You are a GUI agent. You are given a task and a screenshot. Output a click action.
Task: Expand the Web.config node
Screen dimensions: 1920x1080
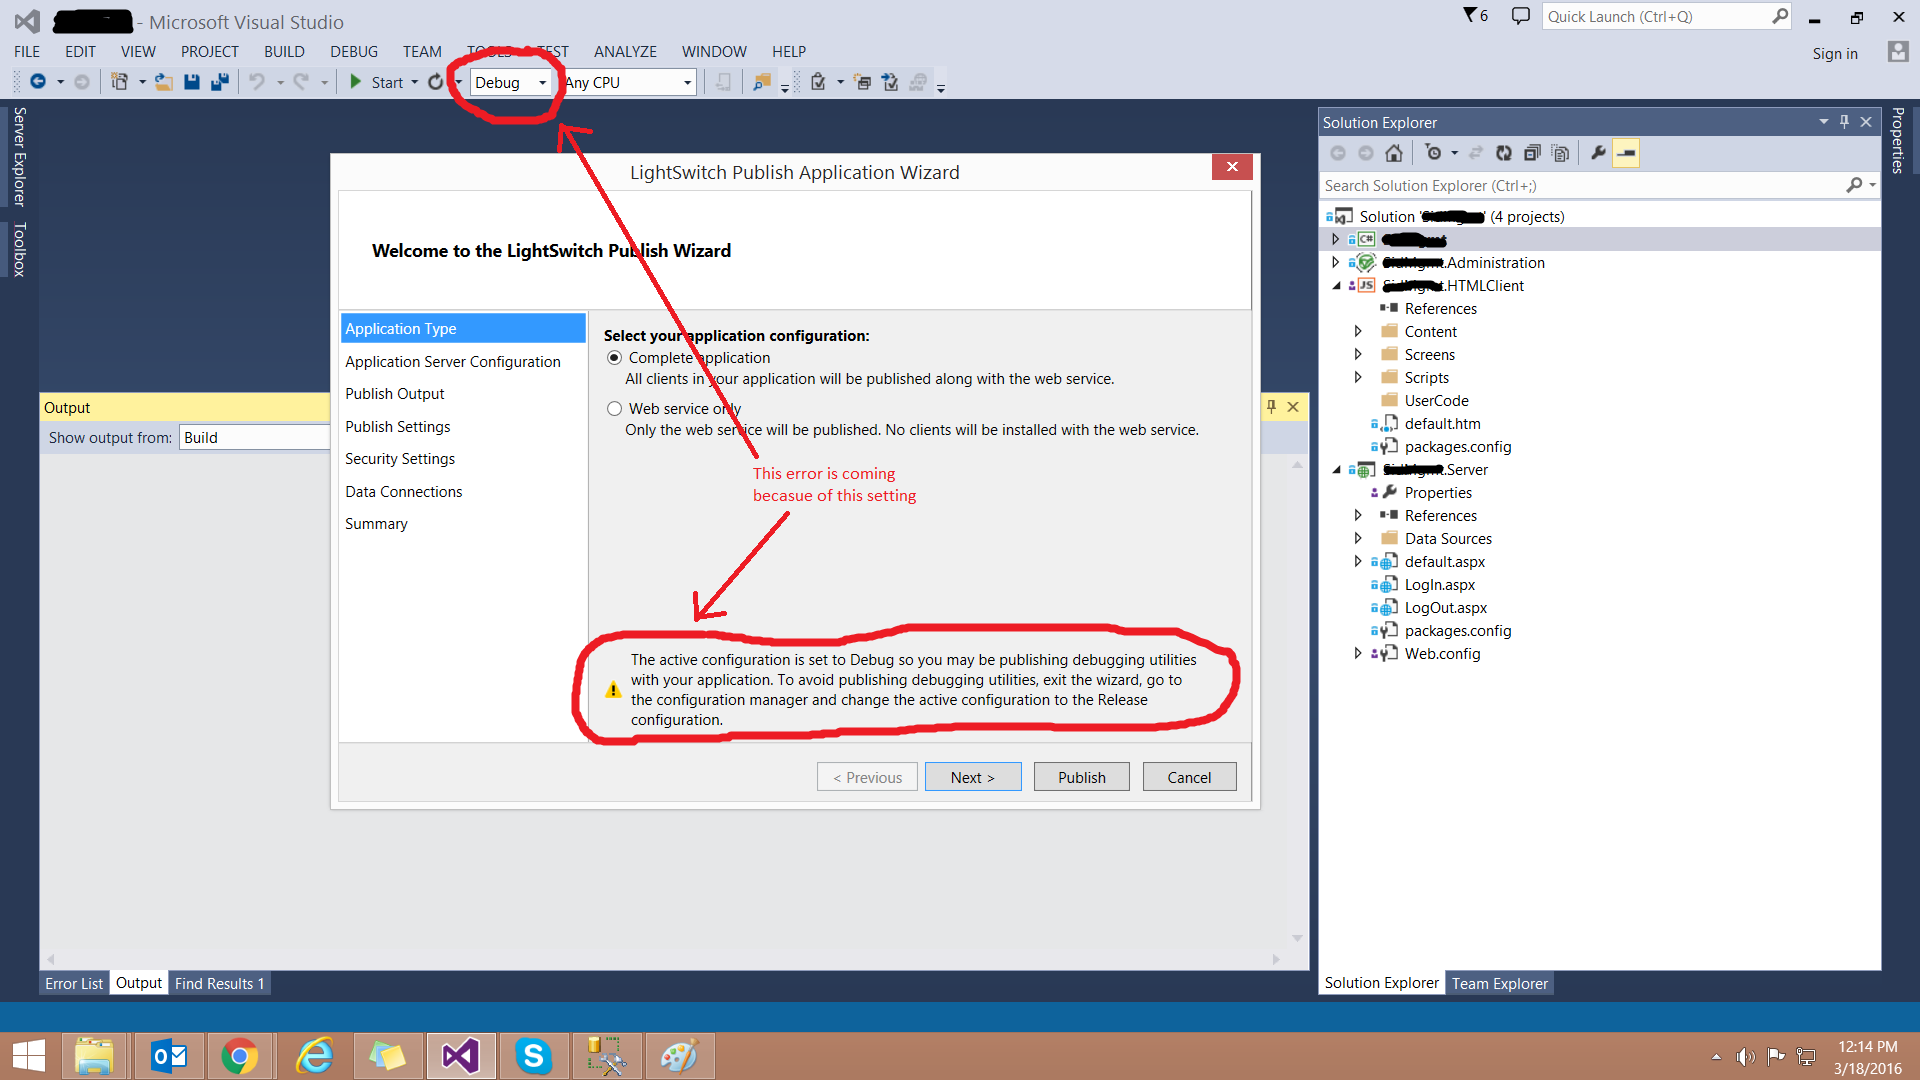coord(1358,653)
